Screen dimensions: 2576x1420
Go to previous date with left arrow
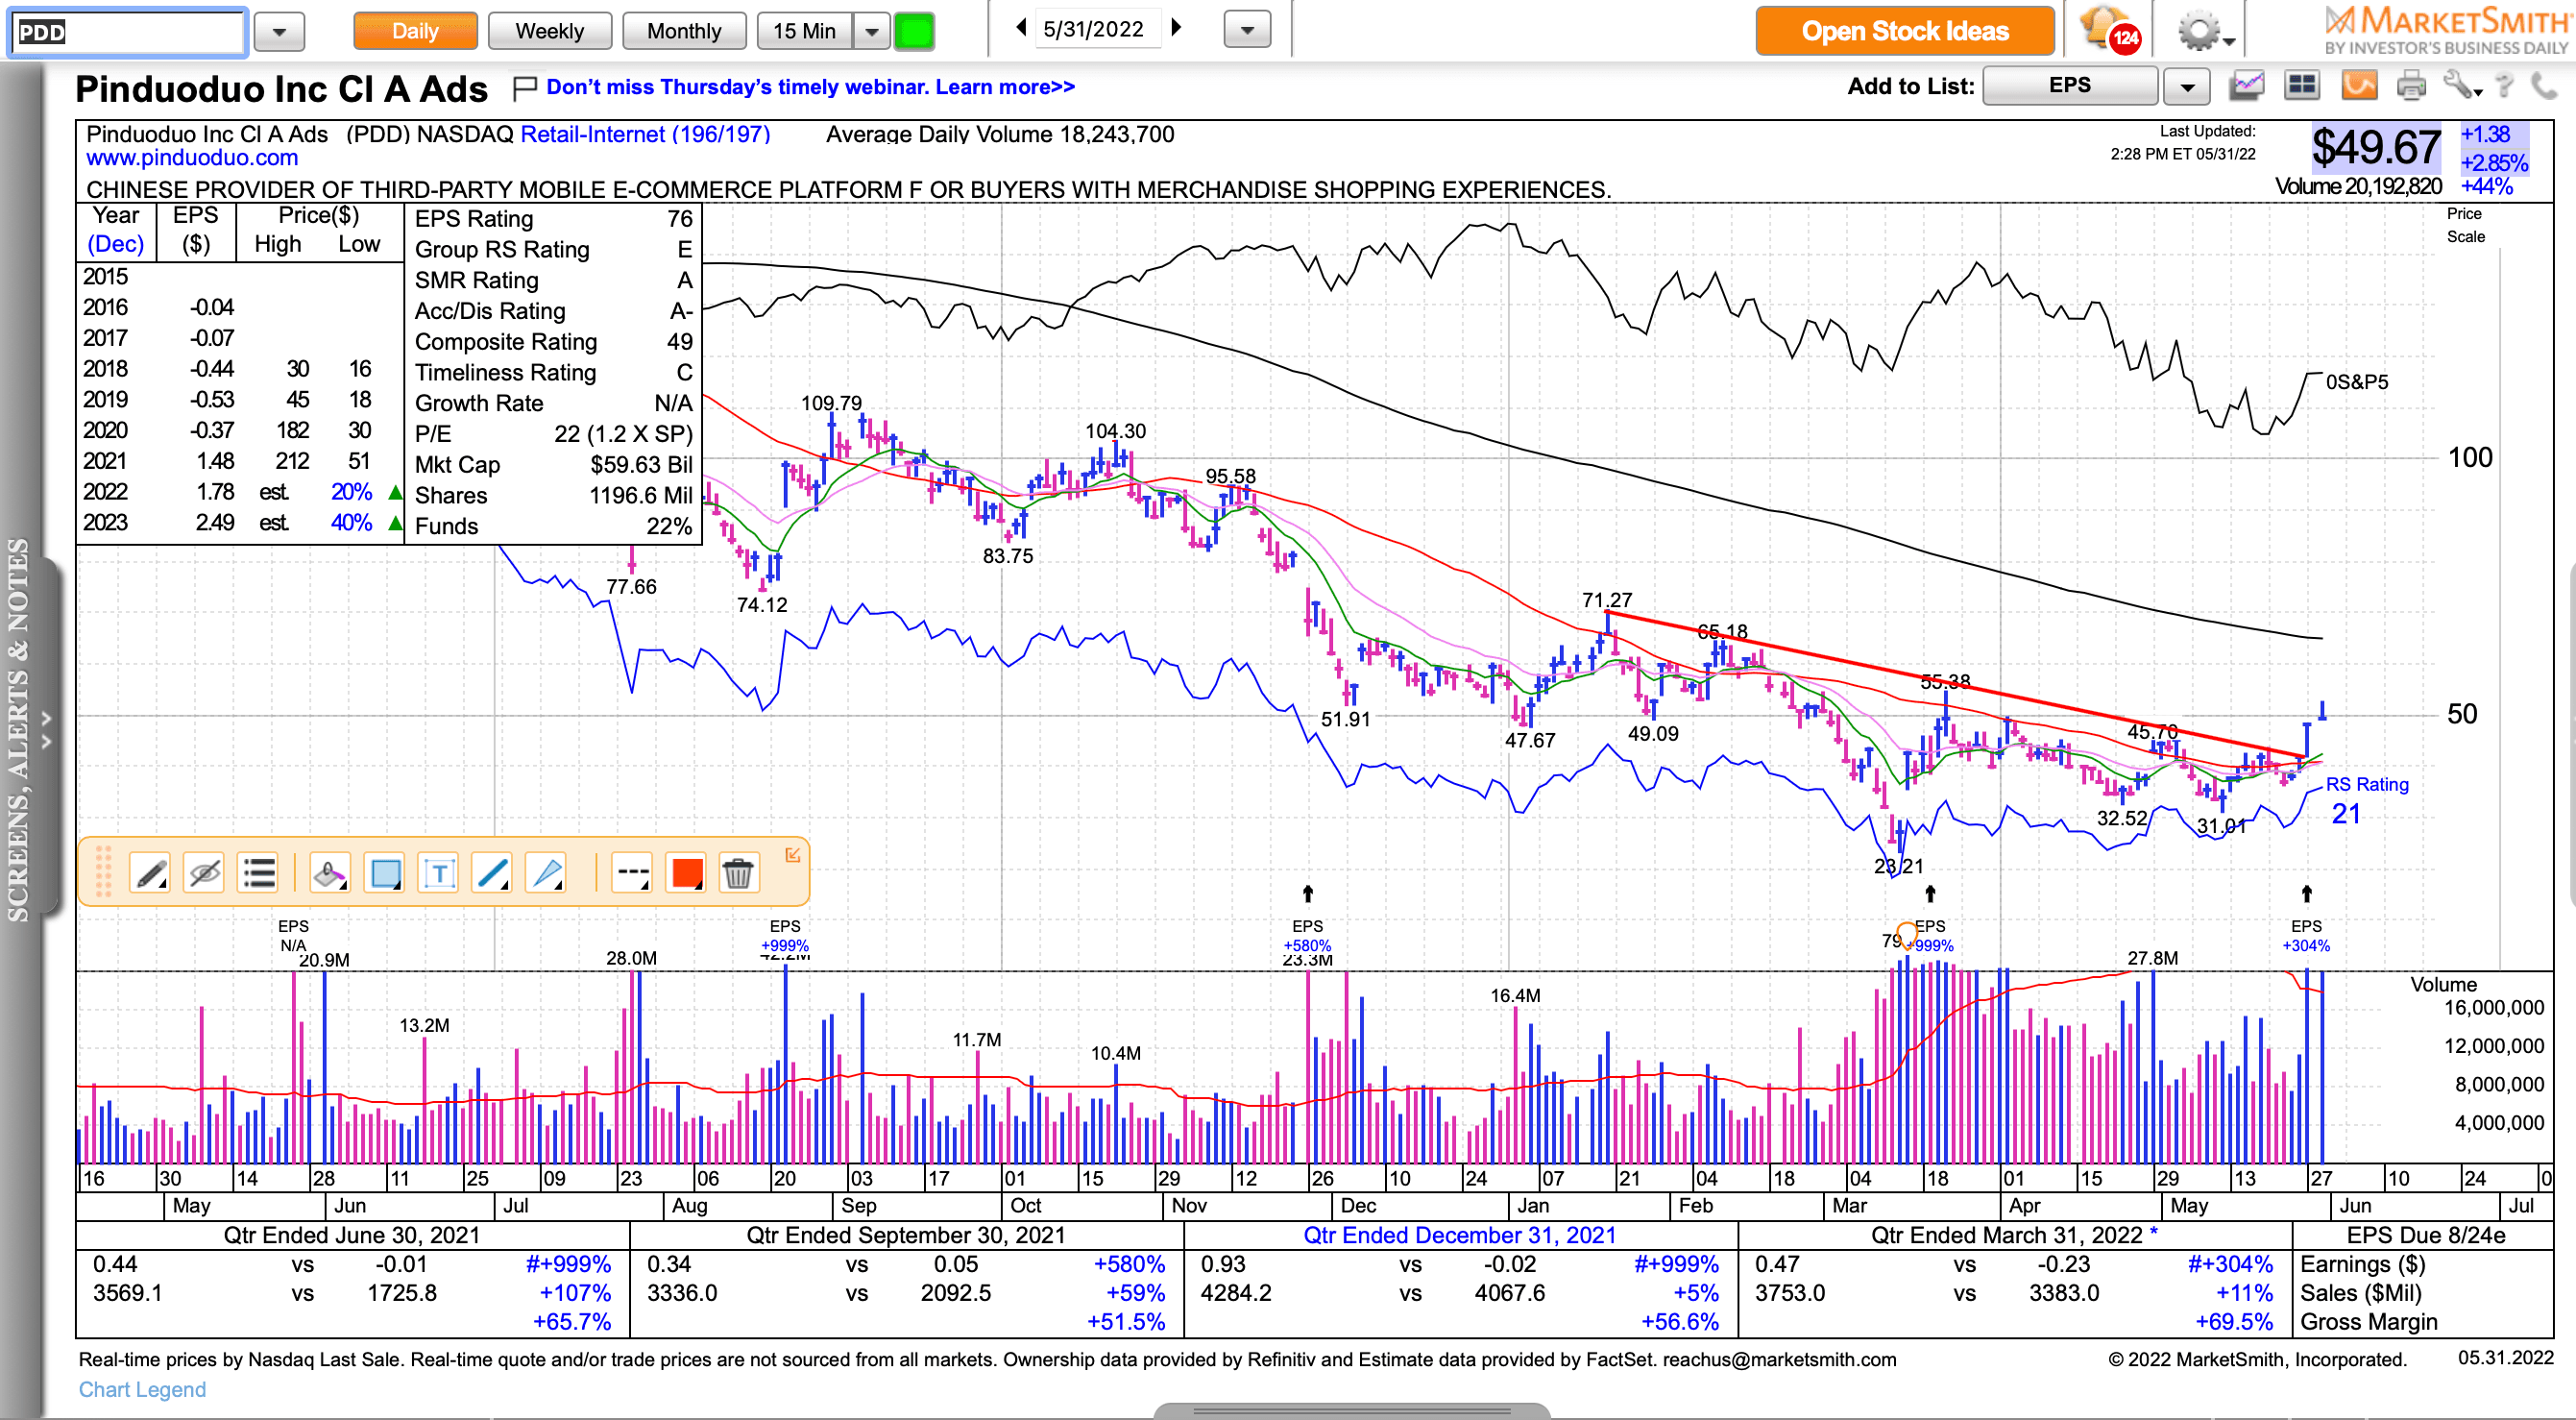pyautogui.click(x=1020, y=28)
